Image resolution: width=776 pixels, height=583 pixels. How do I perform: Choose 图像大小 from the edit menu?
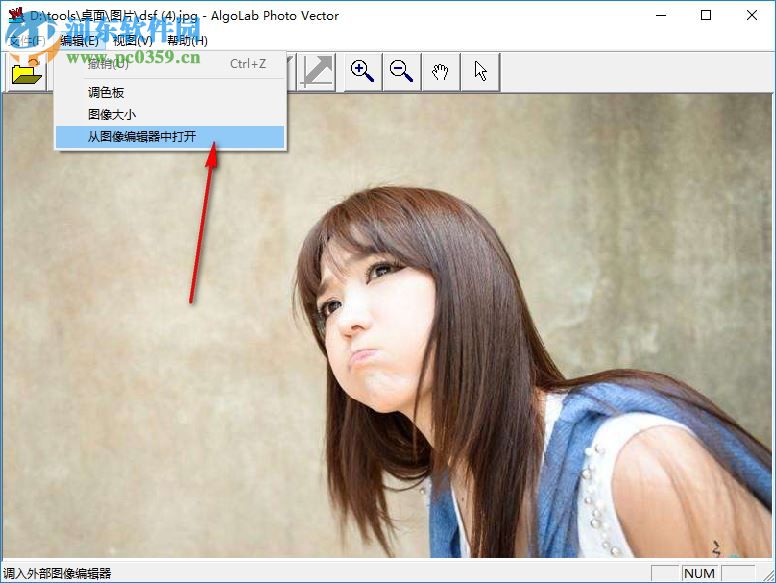tap(170, 114)
